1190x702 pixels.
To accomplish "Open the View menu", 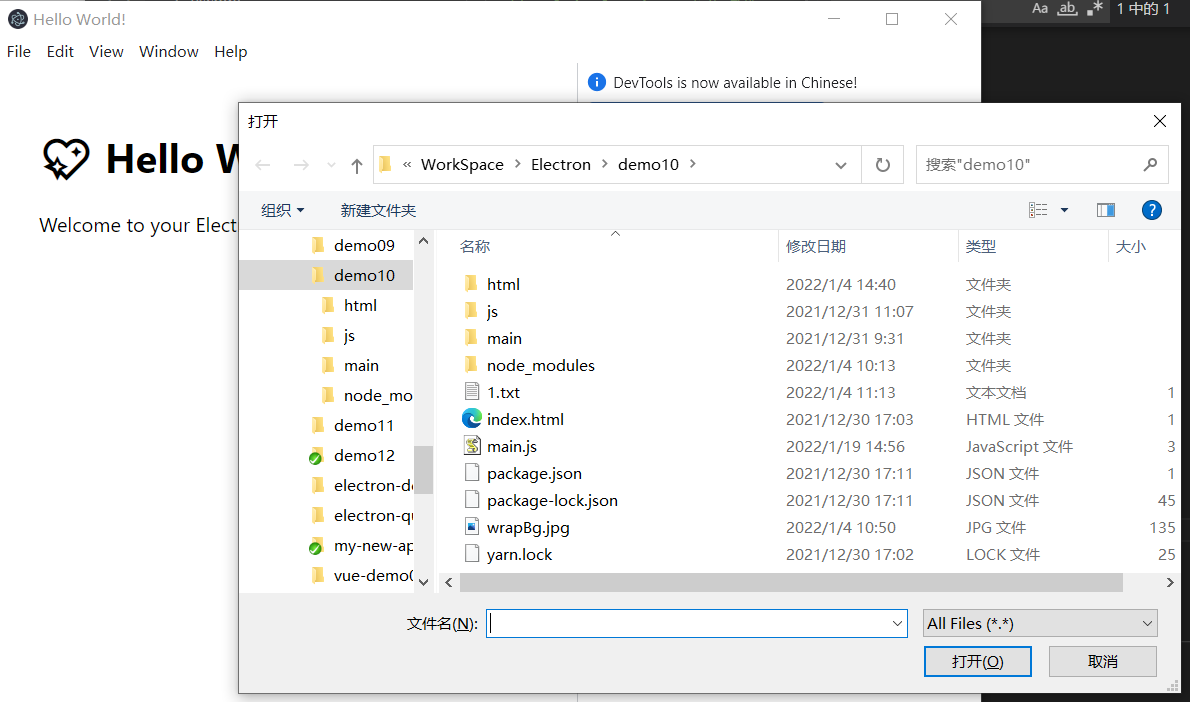I will click(106, 51).
